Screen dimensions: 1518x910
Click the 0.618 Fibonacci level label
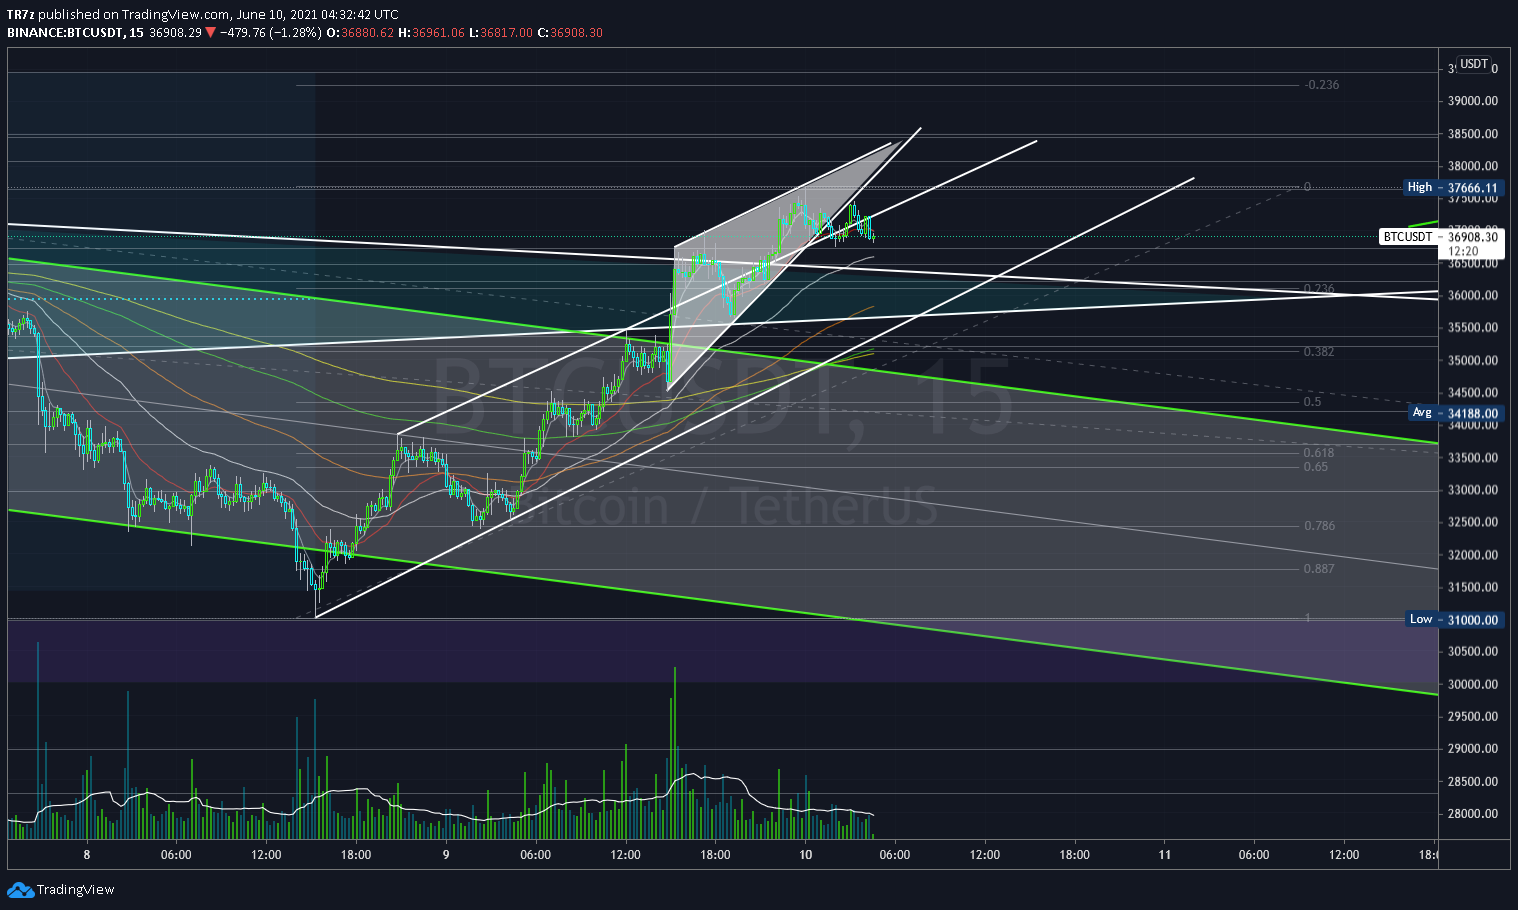tap(1319, 453)
